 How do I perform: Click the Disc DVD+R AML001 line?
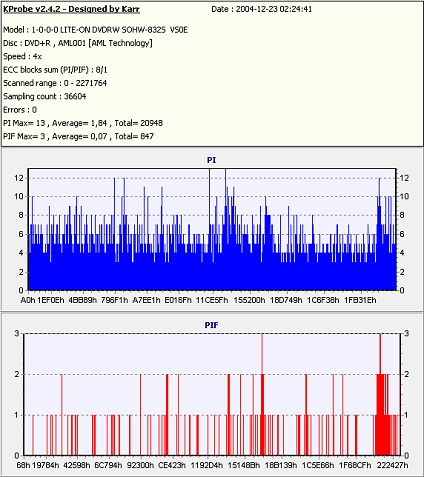pyautogui.click(x=78, y=43)
